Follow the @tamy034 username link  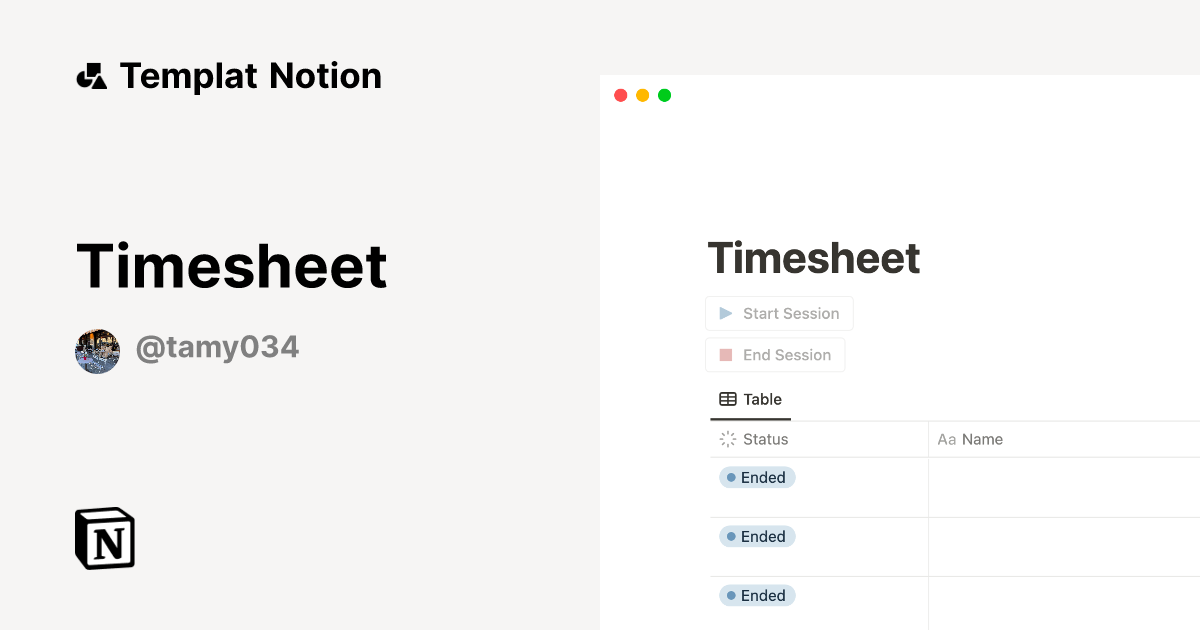coord(218,347)
